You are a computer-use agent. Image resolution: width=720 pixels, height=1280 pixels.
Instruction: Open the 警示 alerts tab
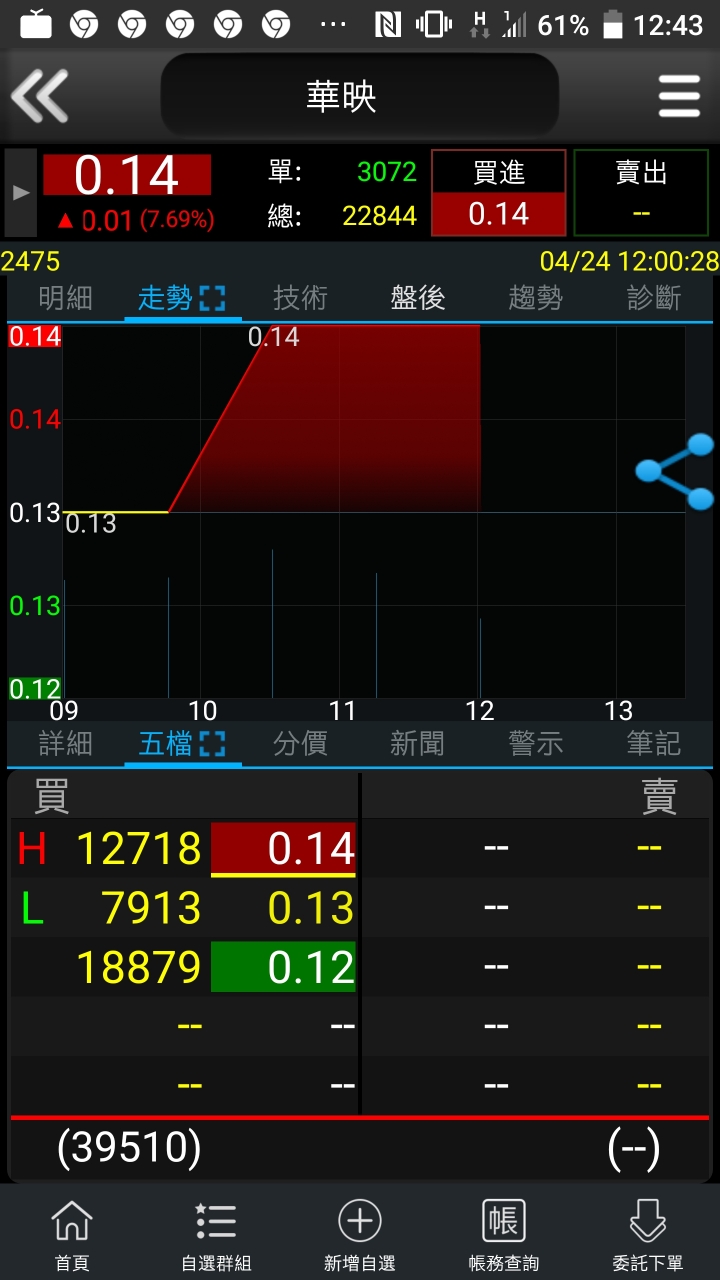536,744
